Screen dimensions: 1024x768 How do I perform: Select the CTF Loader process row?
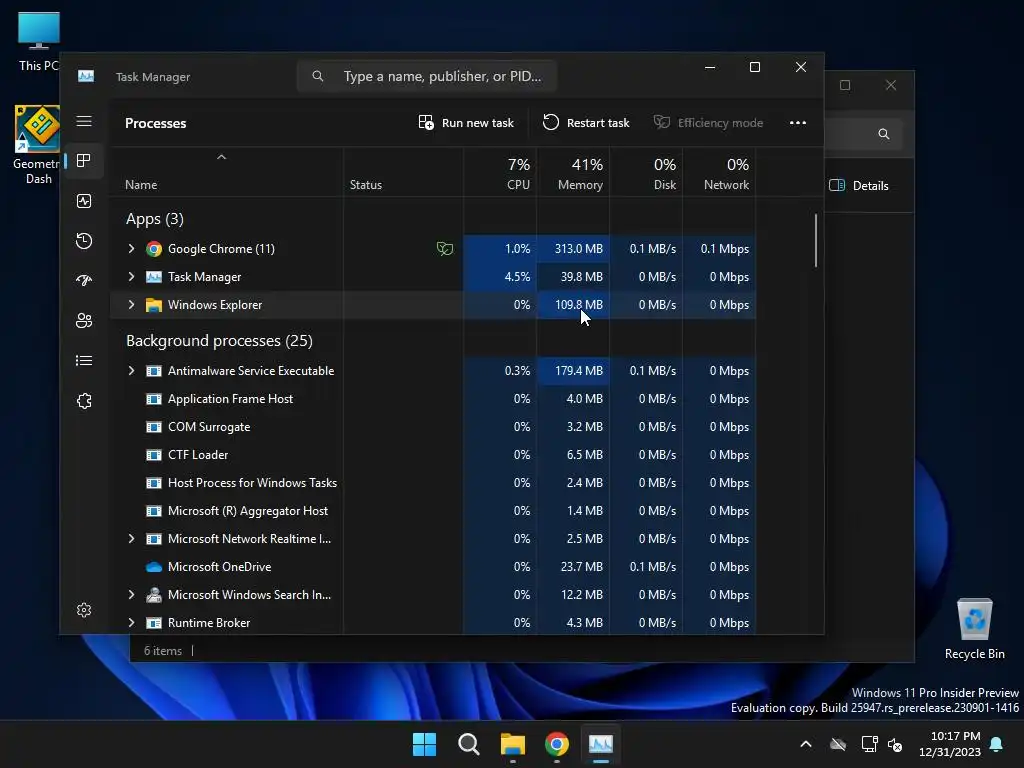coord(432,455)
